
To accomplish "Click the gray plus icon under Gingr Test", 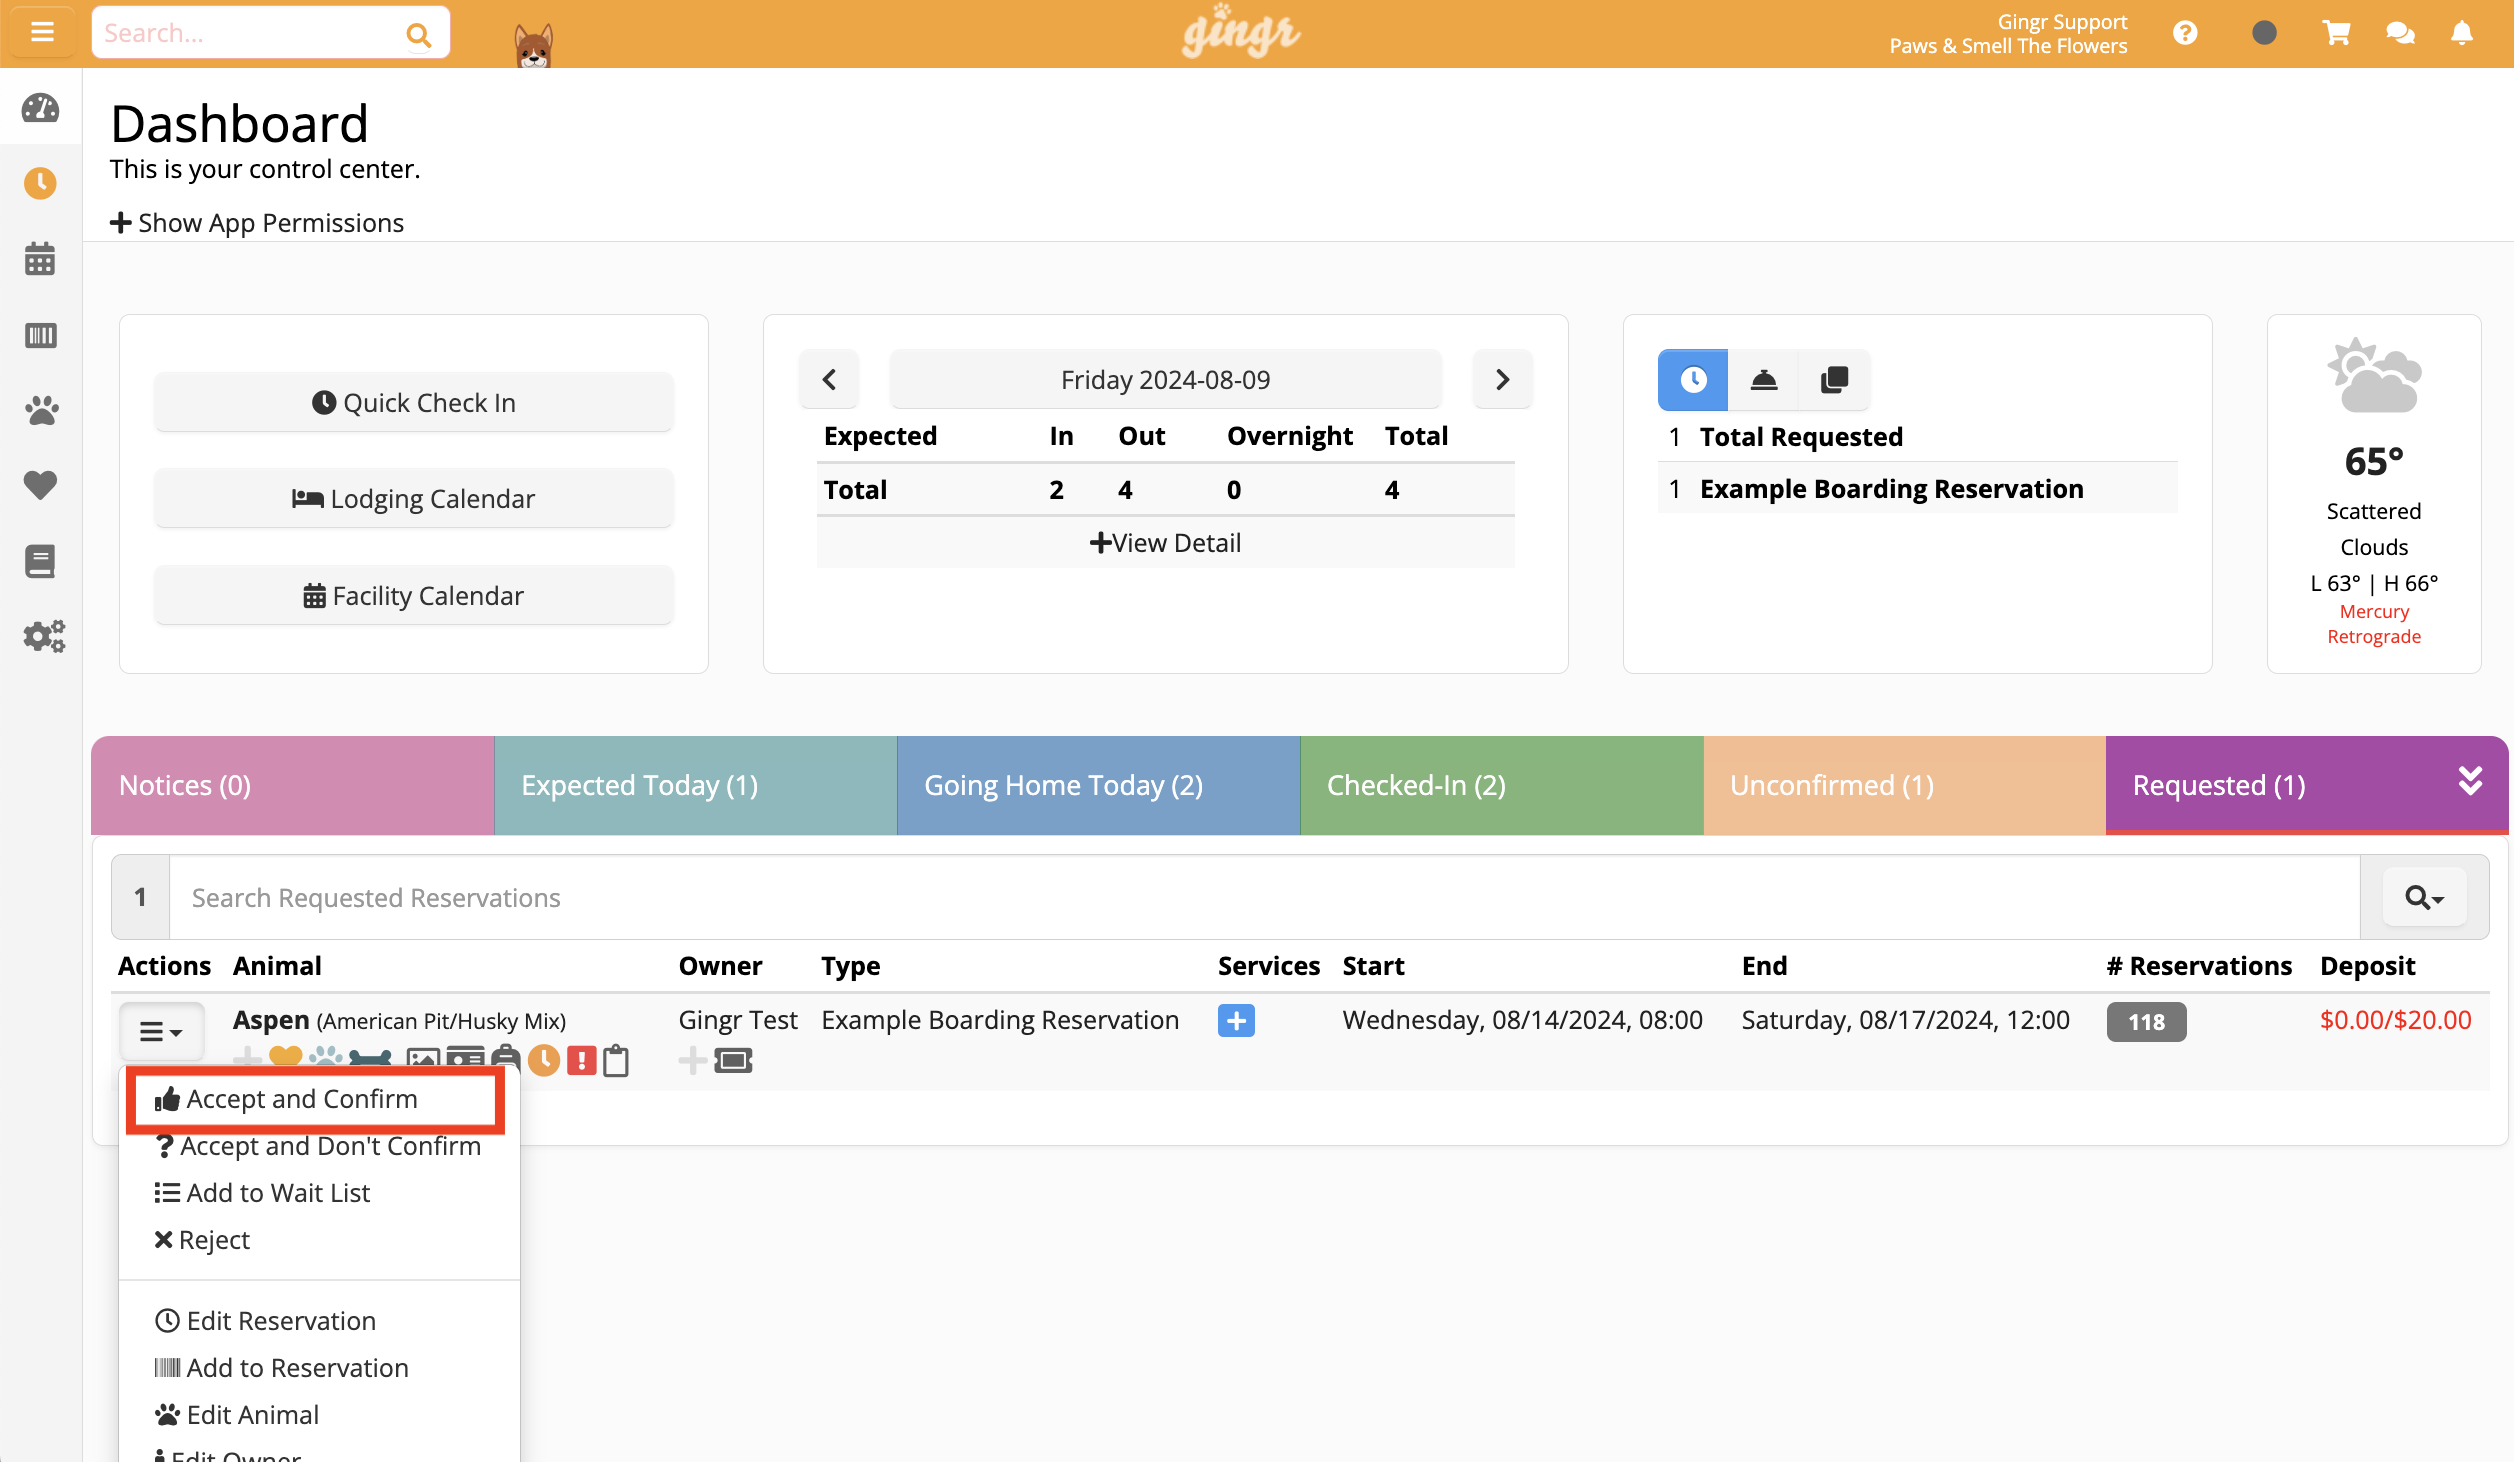I will click(x=692, y=1060).
